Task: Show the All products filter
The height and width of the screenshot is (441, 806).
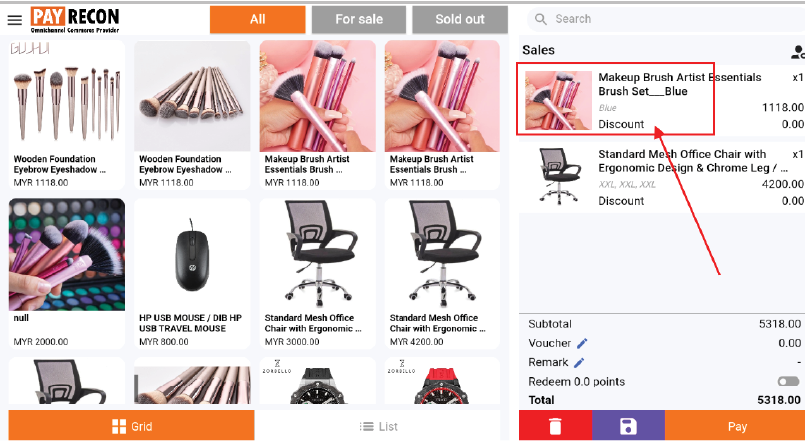Action: [258, 20]
